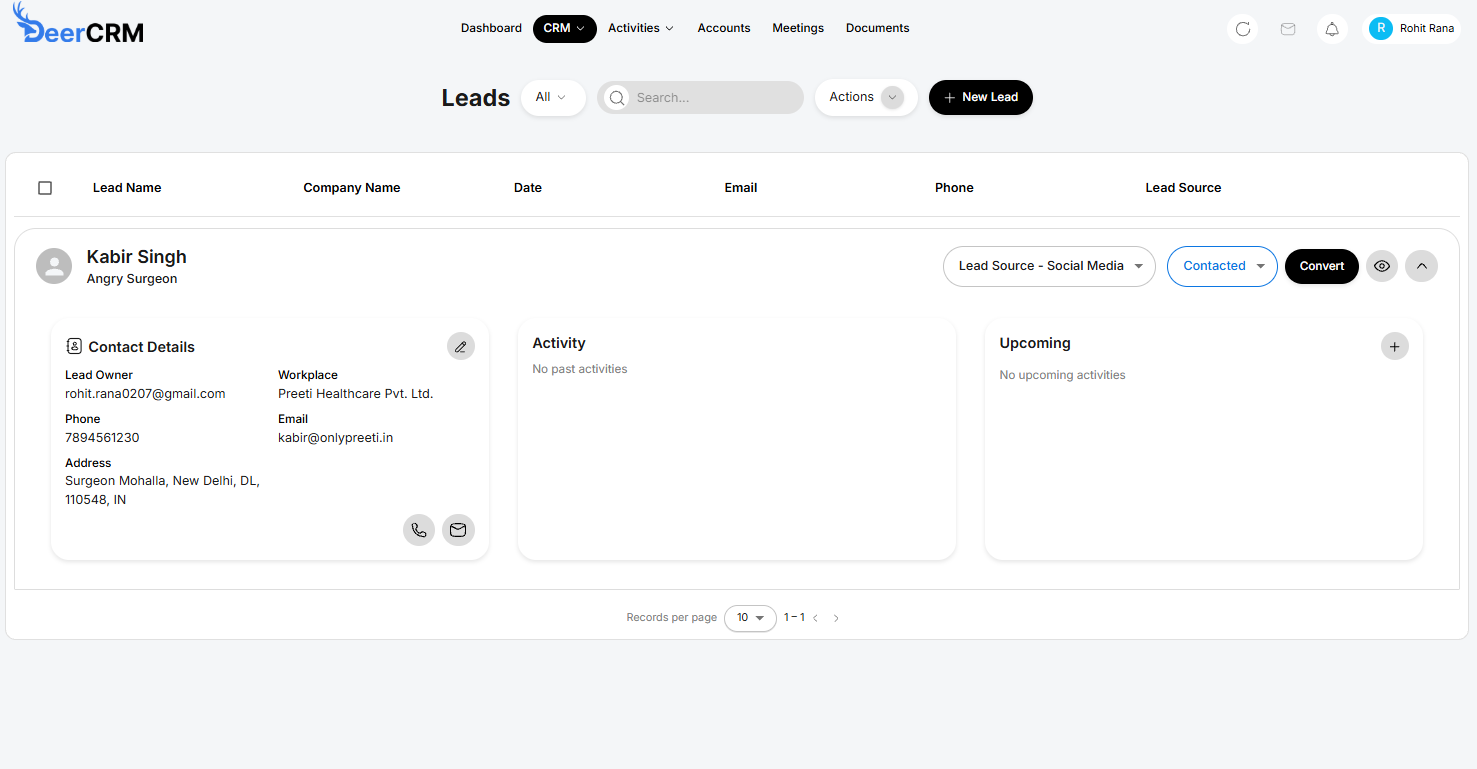Screen dimensions: 1477x769
Task: Refresh the page using the reload icon
Action: tap(1242, 29)
